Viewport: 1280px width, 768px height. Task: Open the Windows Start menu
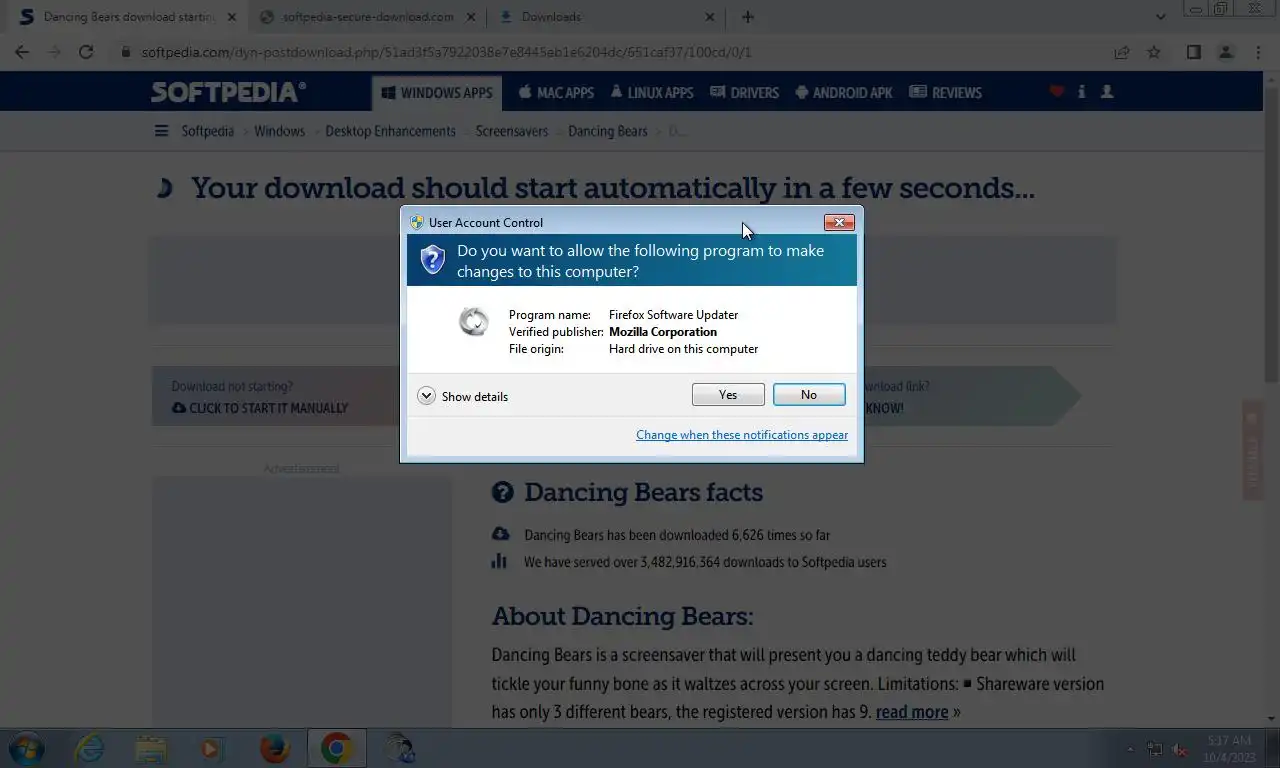[x=27, y=748]
